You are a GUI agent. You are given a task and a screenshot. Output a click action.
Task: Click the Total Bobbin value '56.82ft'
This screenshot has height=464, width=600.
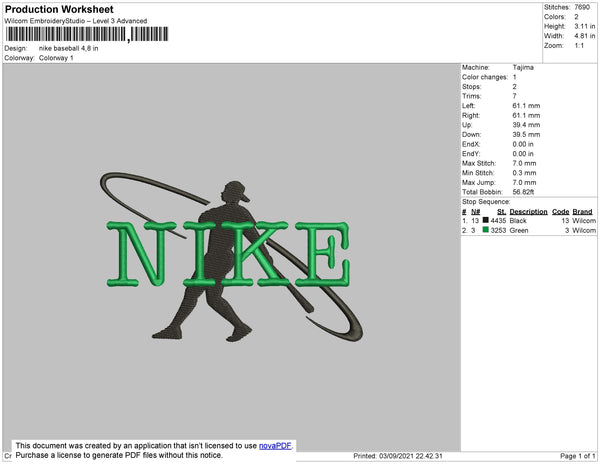click(x=523, y=192)
